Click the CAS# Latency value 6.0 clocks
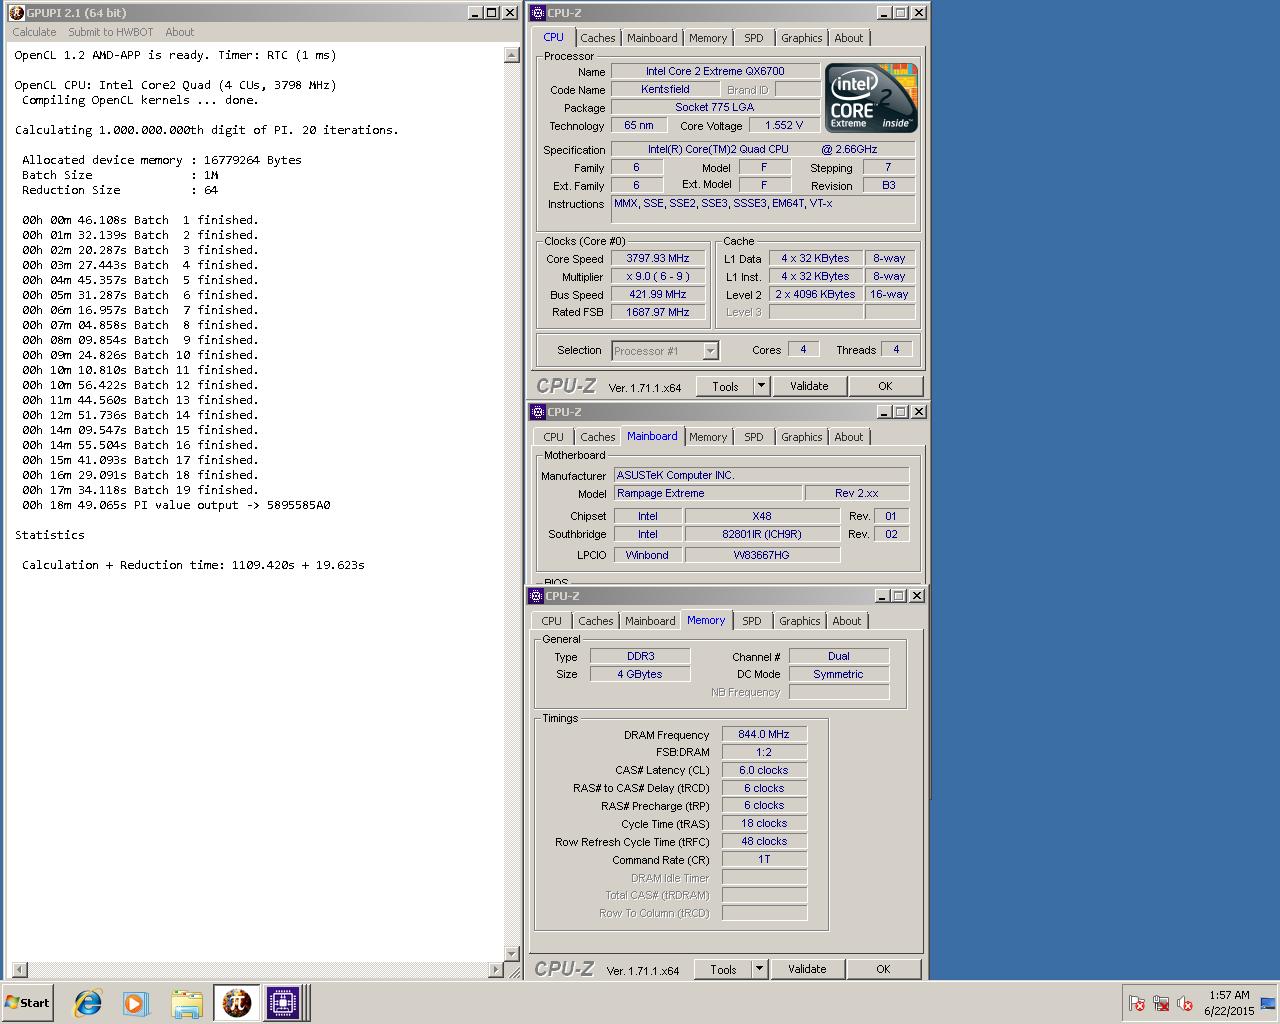 [x=764, y=770]
